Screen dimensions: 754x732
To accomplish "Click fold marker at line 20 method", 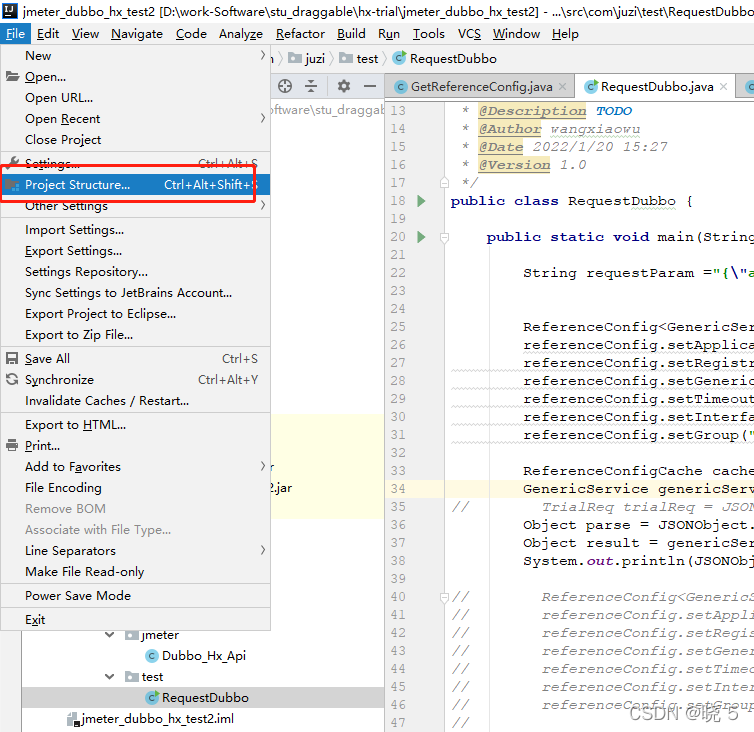I will point(444,237).
